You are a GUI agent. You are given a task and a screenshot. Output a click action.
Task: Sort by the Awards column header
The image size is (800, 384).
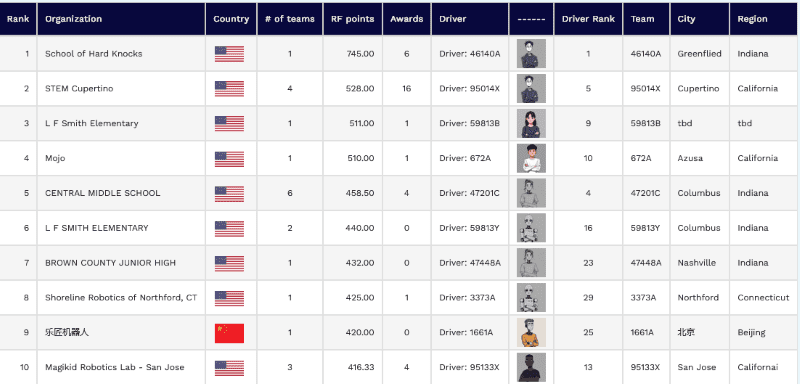407,19
